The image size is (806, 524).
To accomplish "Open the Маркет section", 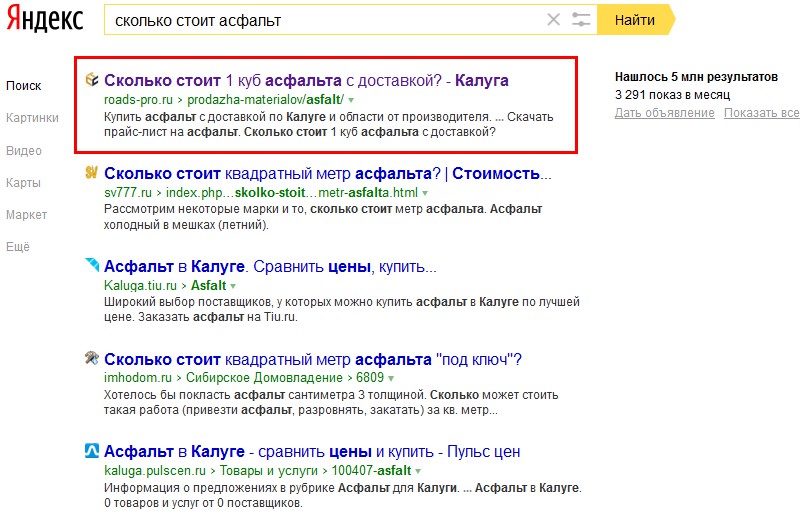I will pos(26,215).
